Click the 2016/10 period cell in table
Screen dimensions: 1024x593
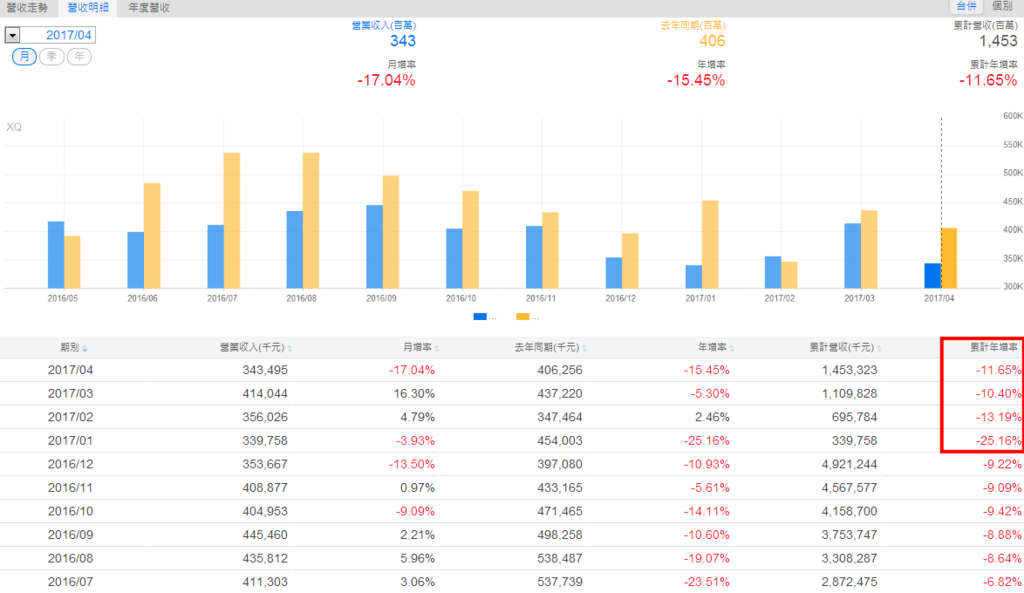(71, 511)
